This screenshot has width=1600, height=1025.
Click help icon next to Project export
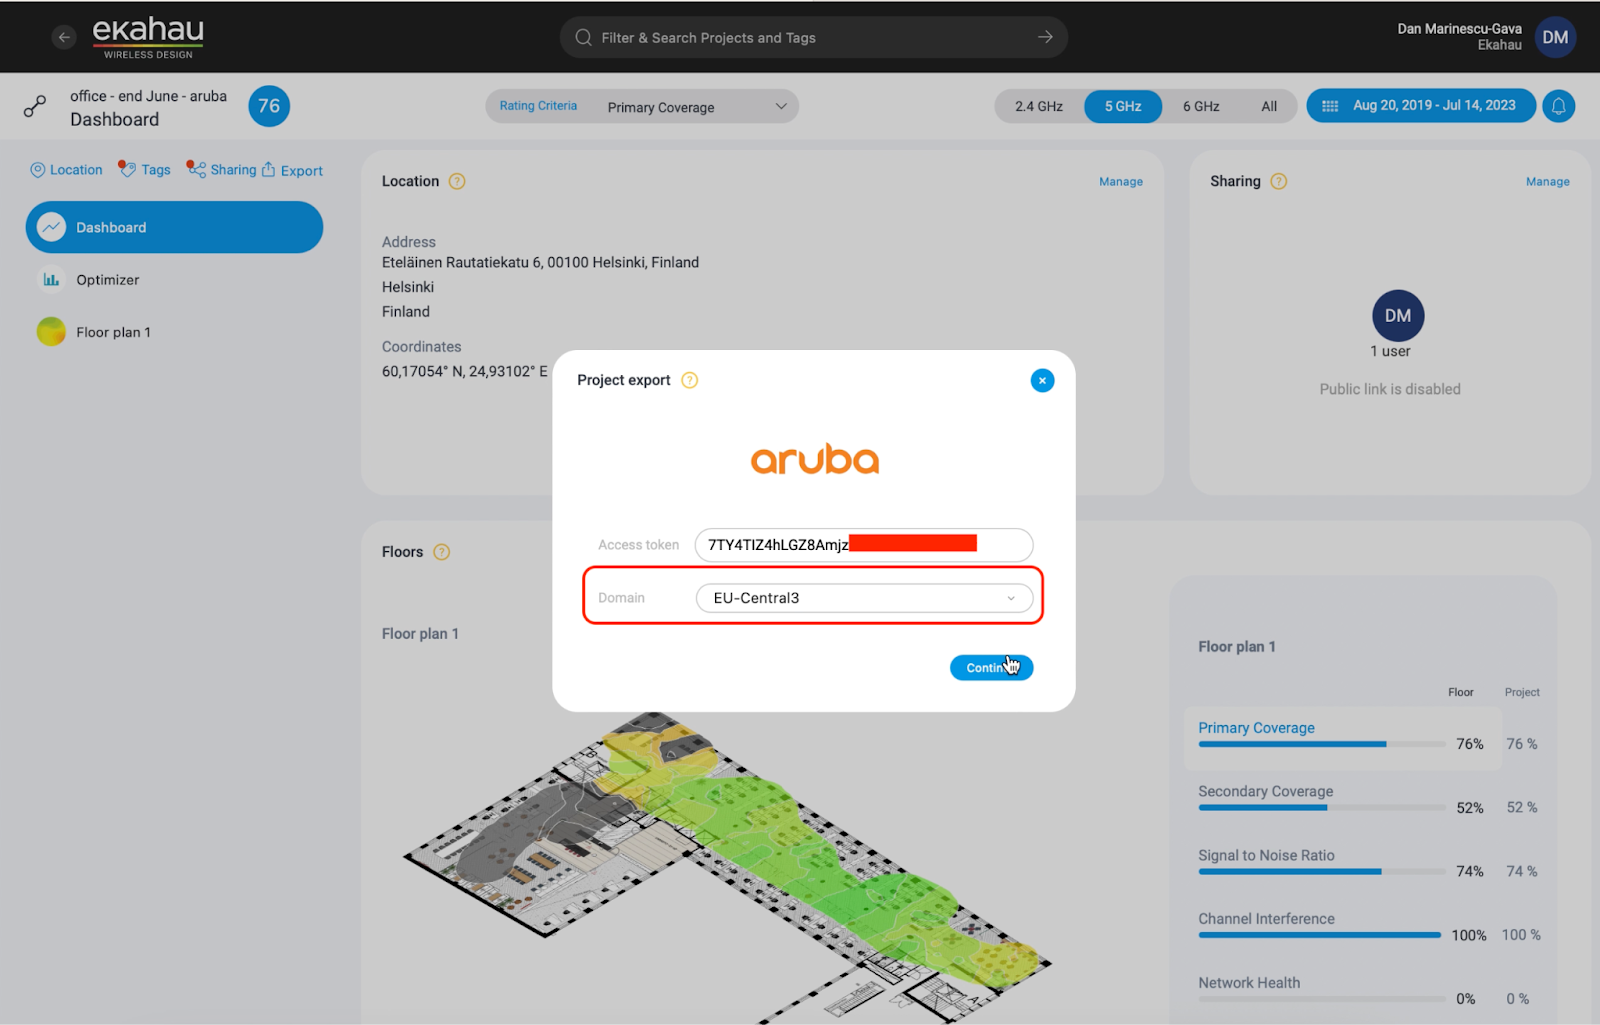[689, 380]
